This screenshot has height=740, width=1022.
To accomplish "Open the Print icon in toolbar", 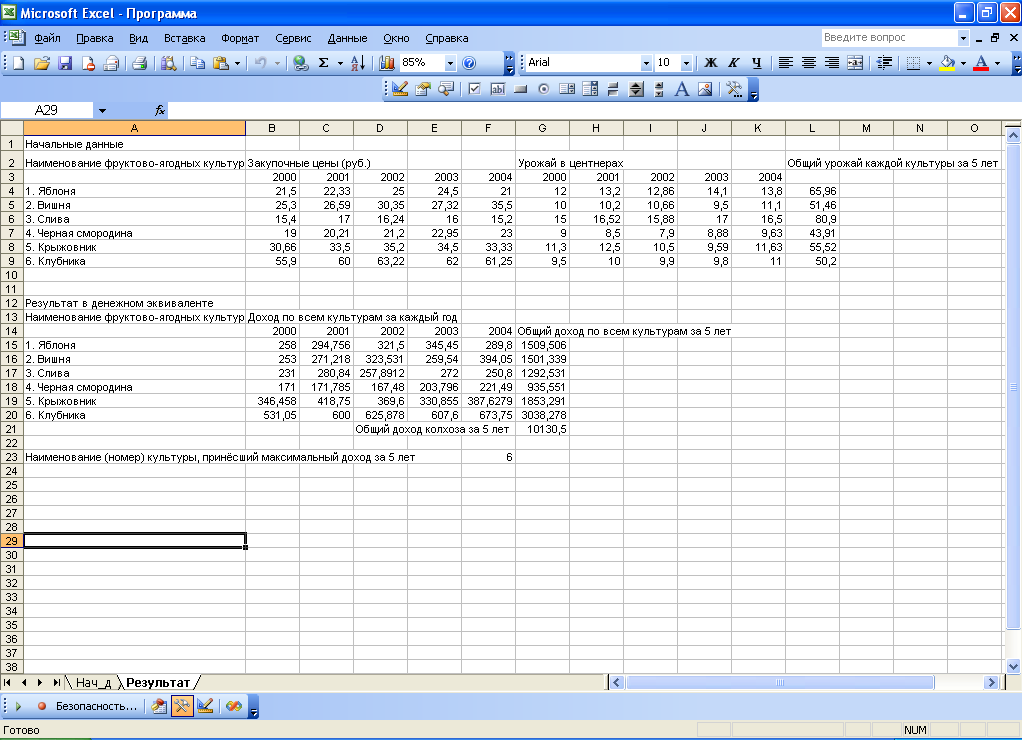I will tap(140, 63).
